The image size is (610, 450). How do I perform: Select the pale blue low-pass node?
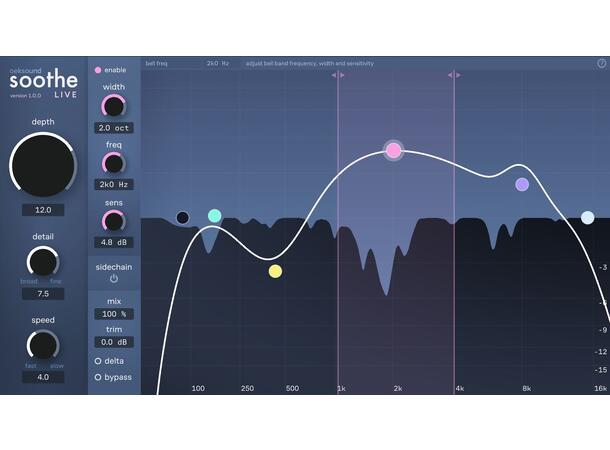click(x=587, y=218)
